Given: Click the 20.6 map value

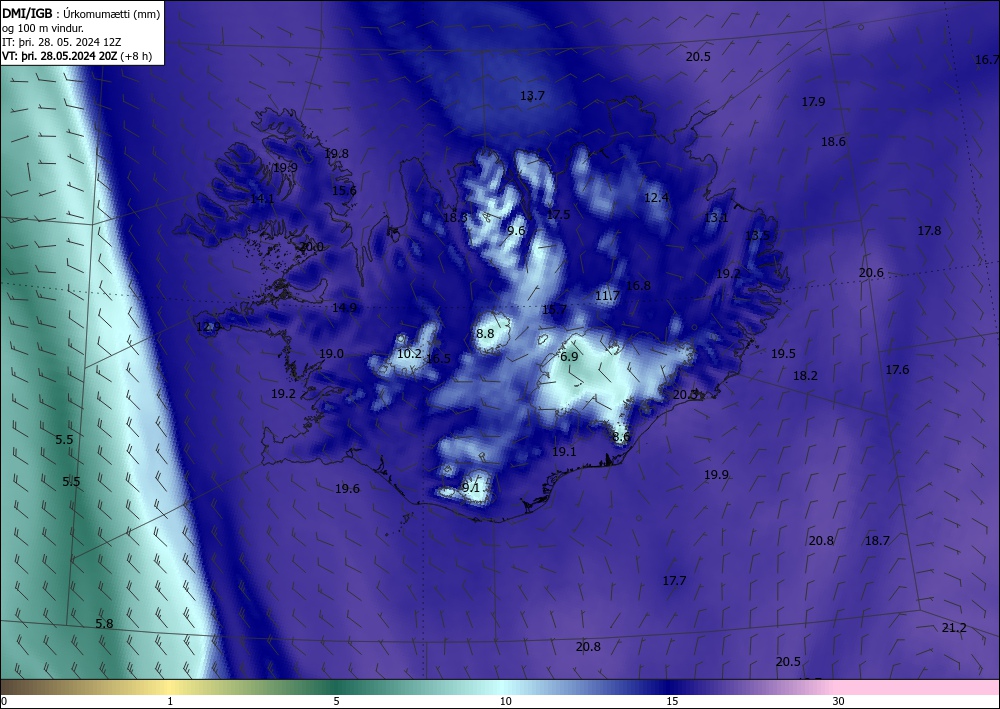Looking at the screenshot, I should (x=871, y=273).
